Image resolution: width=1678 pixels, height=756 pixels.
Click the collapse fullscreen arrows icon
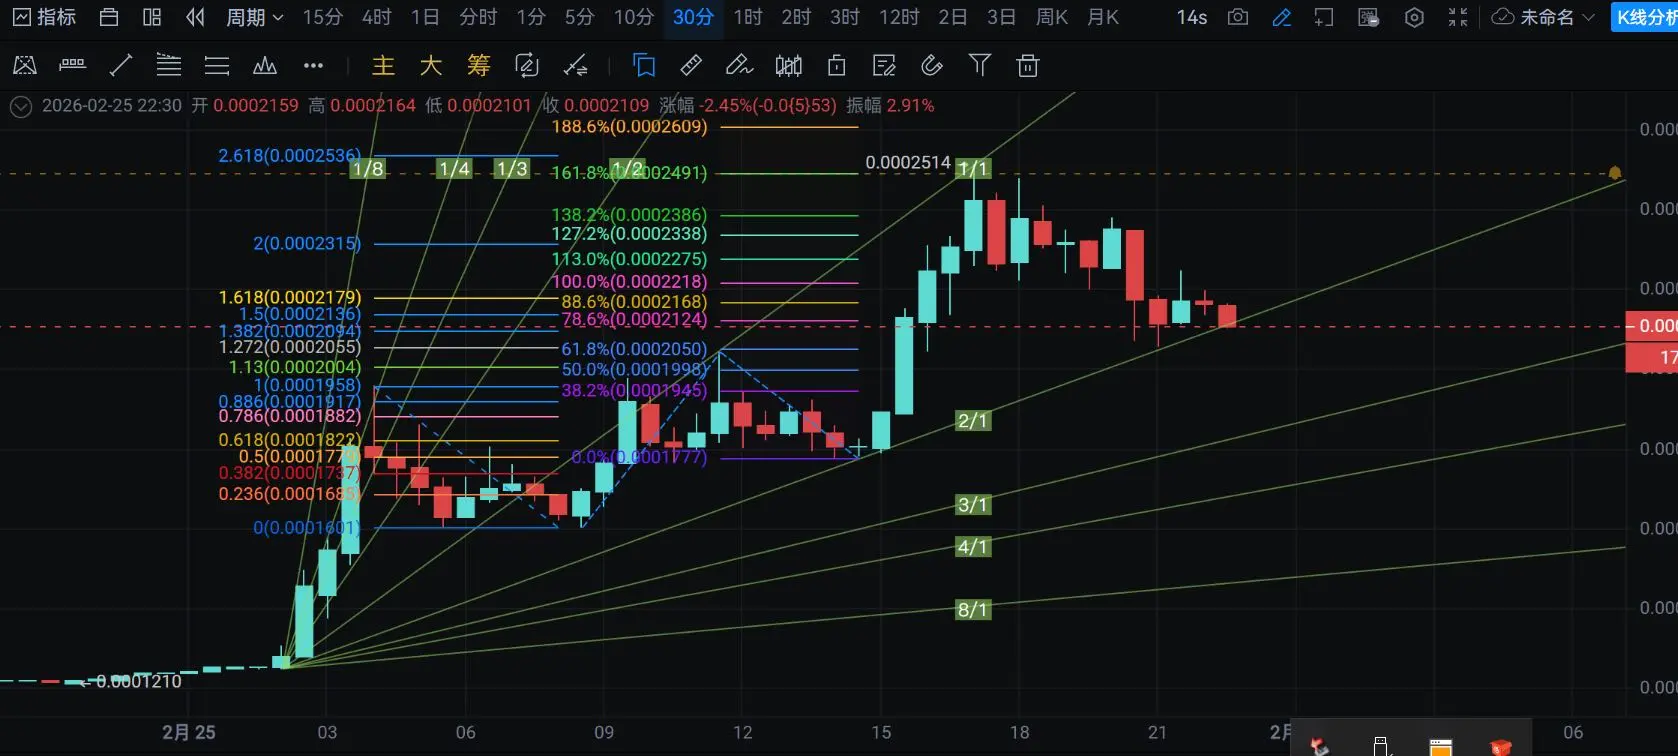pos(1458,17)
